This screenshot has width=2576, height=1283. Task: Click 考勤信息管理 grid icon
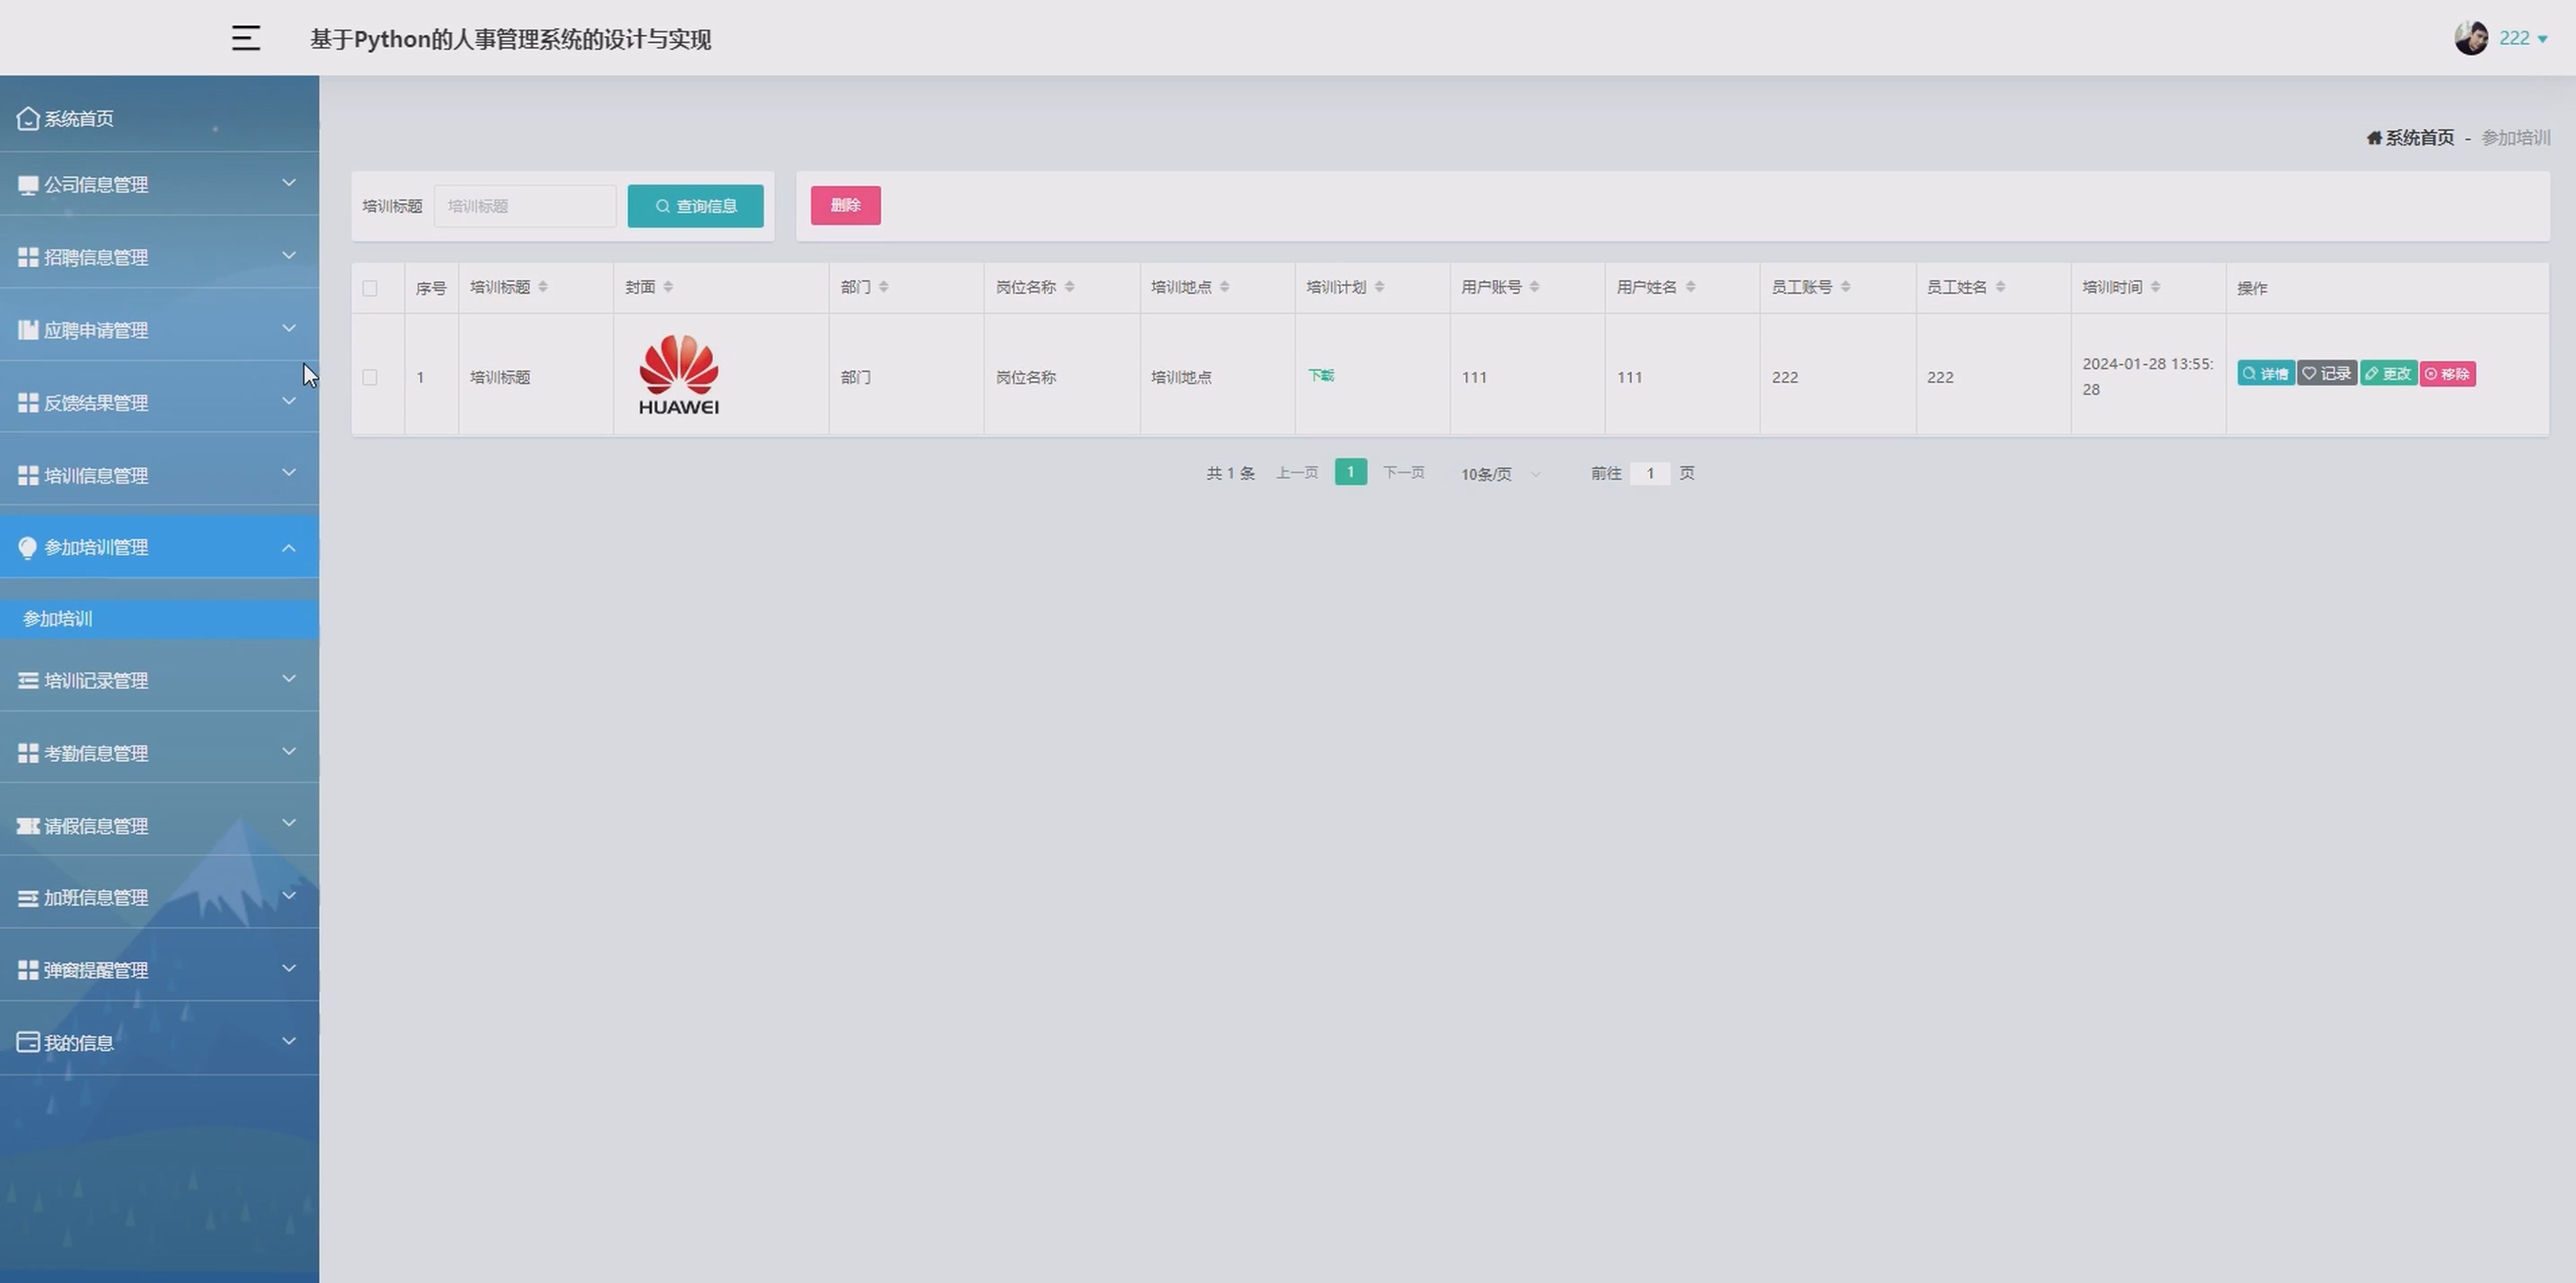[x=28, y=753]
